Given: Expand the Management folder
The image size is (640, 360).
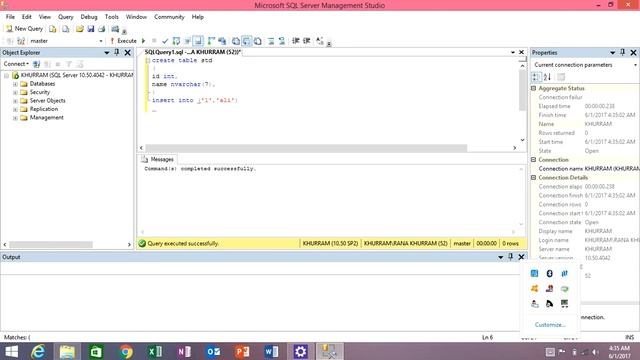Looking at the screenshot, I should coord(15,118).
